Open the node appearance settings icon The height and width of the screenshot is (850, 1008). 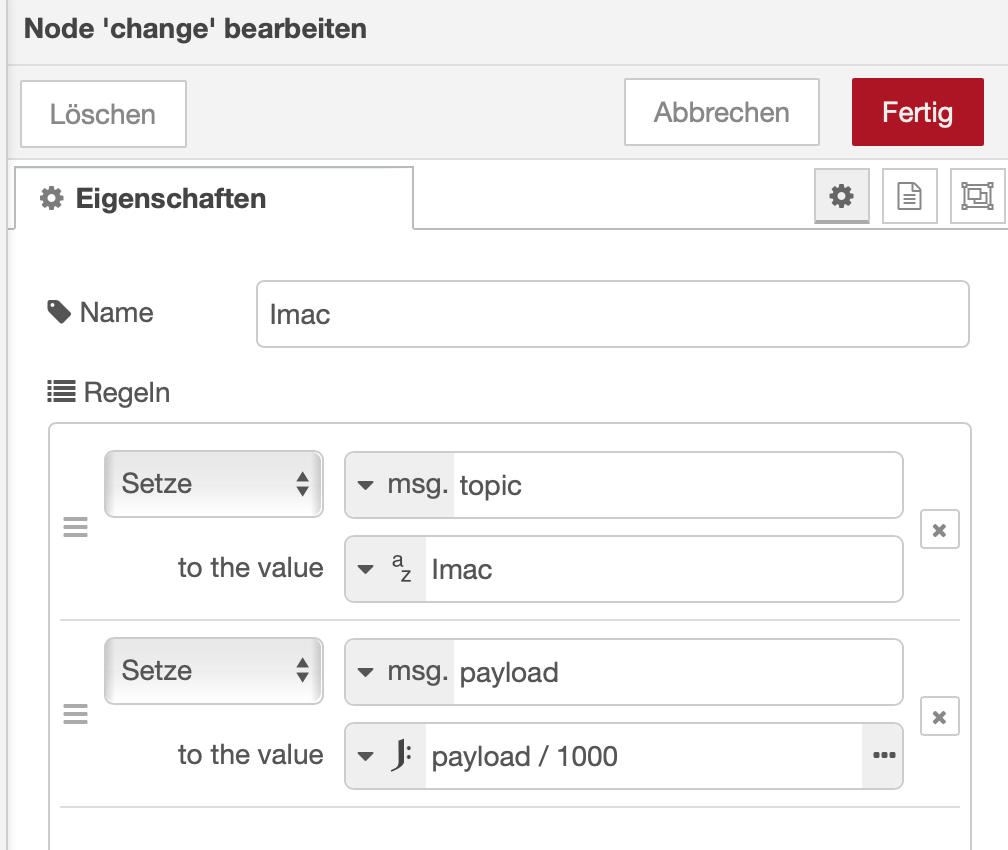coord(977,196)
